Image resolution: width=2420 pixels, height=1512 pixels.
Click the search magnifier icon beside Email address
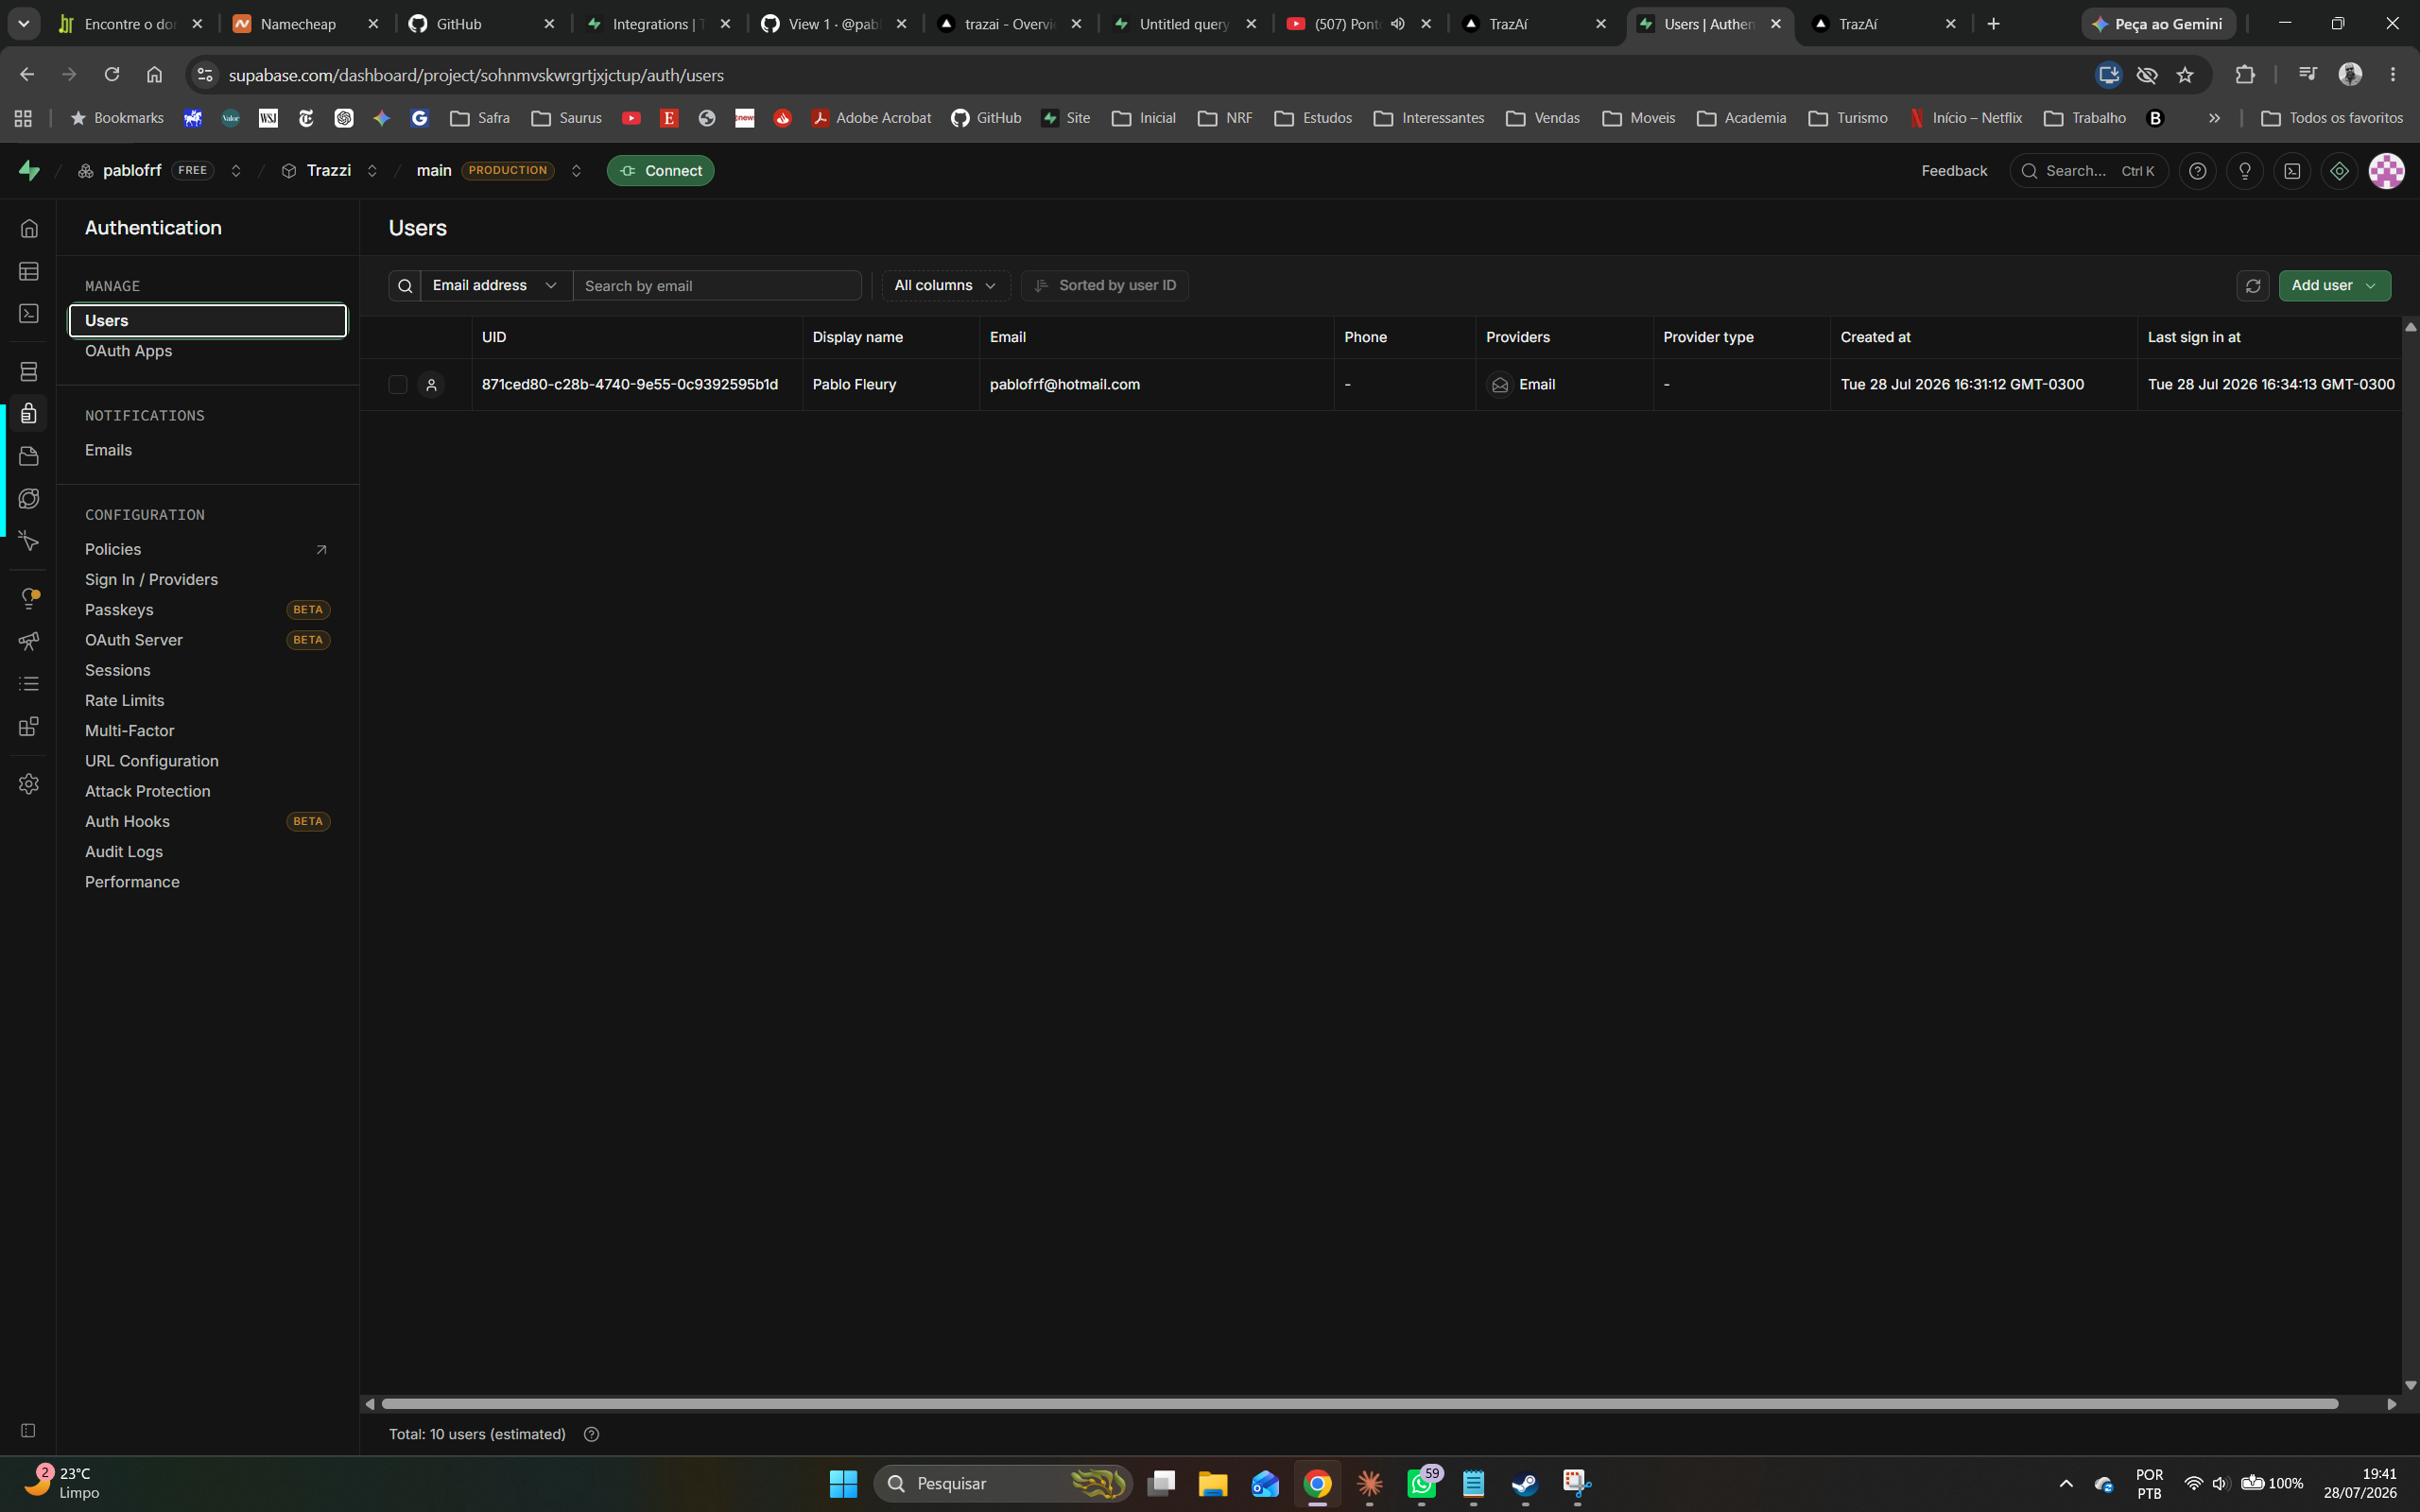pos(404,286)
